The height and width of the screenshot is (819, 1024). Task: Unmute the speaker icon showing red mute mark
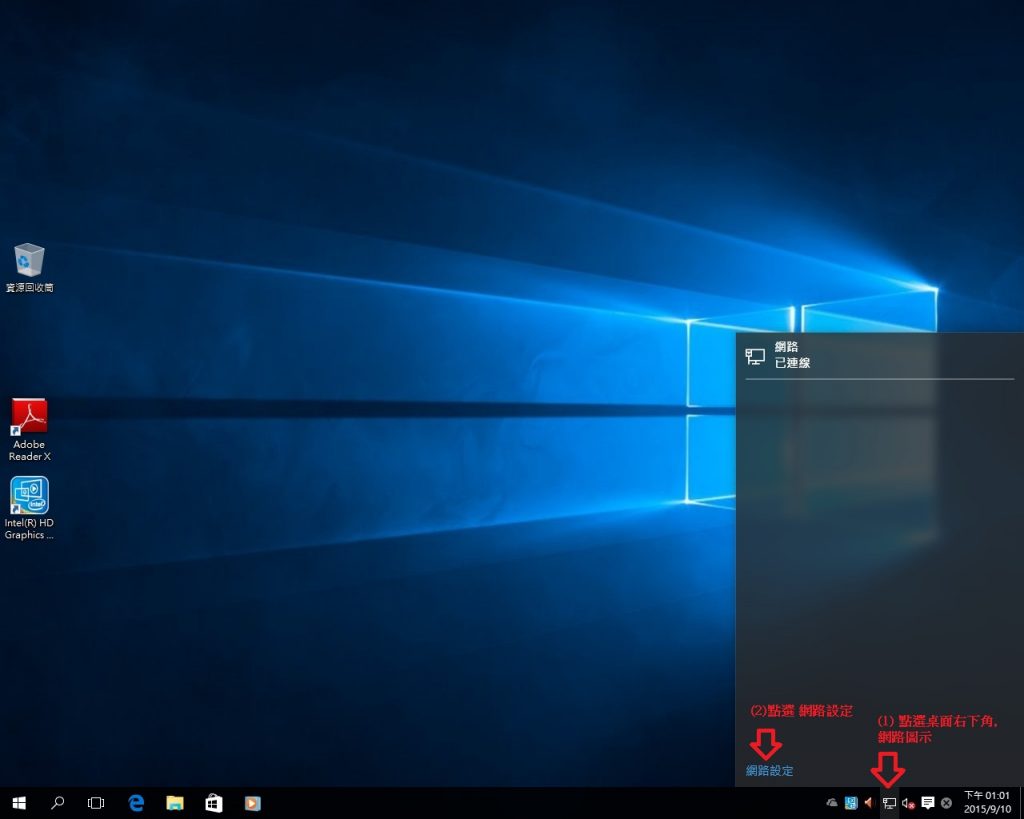pos(906,802)
